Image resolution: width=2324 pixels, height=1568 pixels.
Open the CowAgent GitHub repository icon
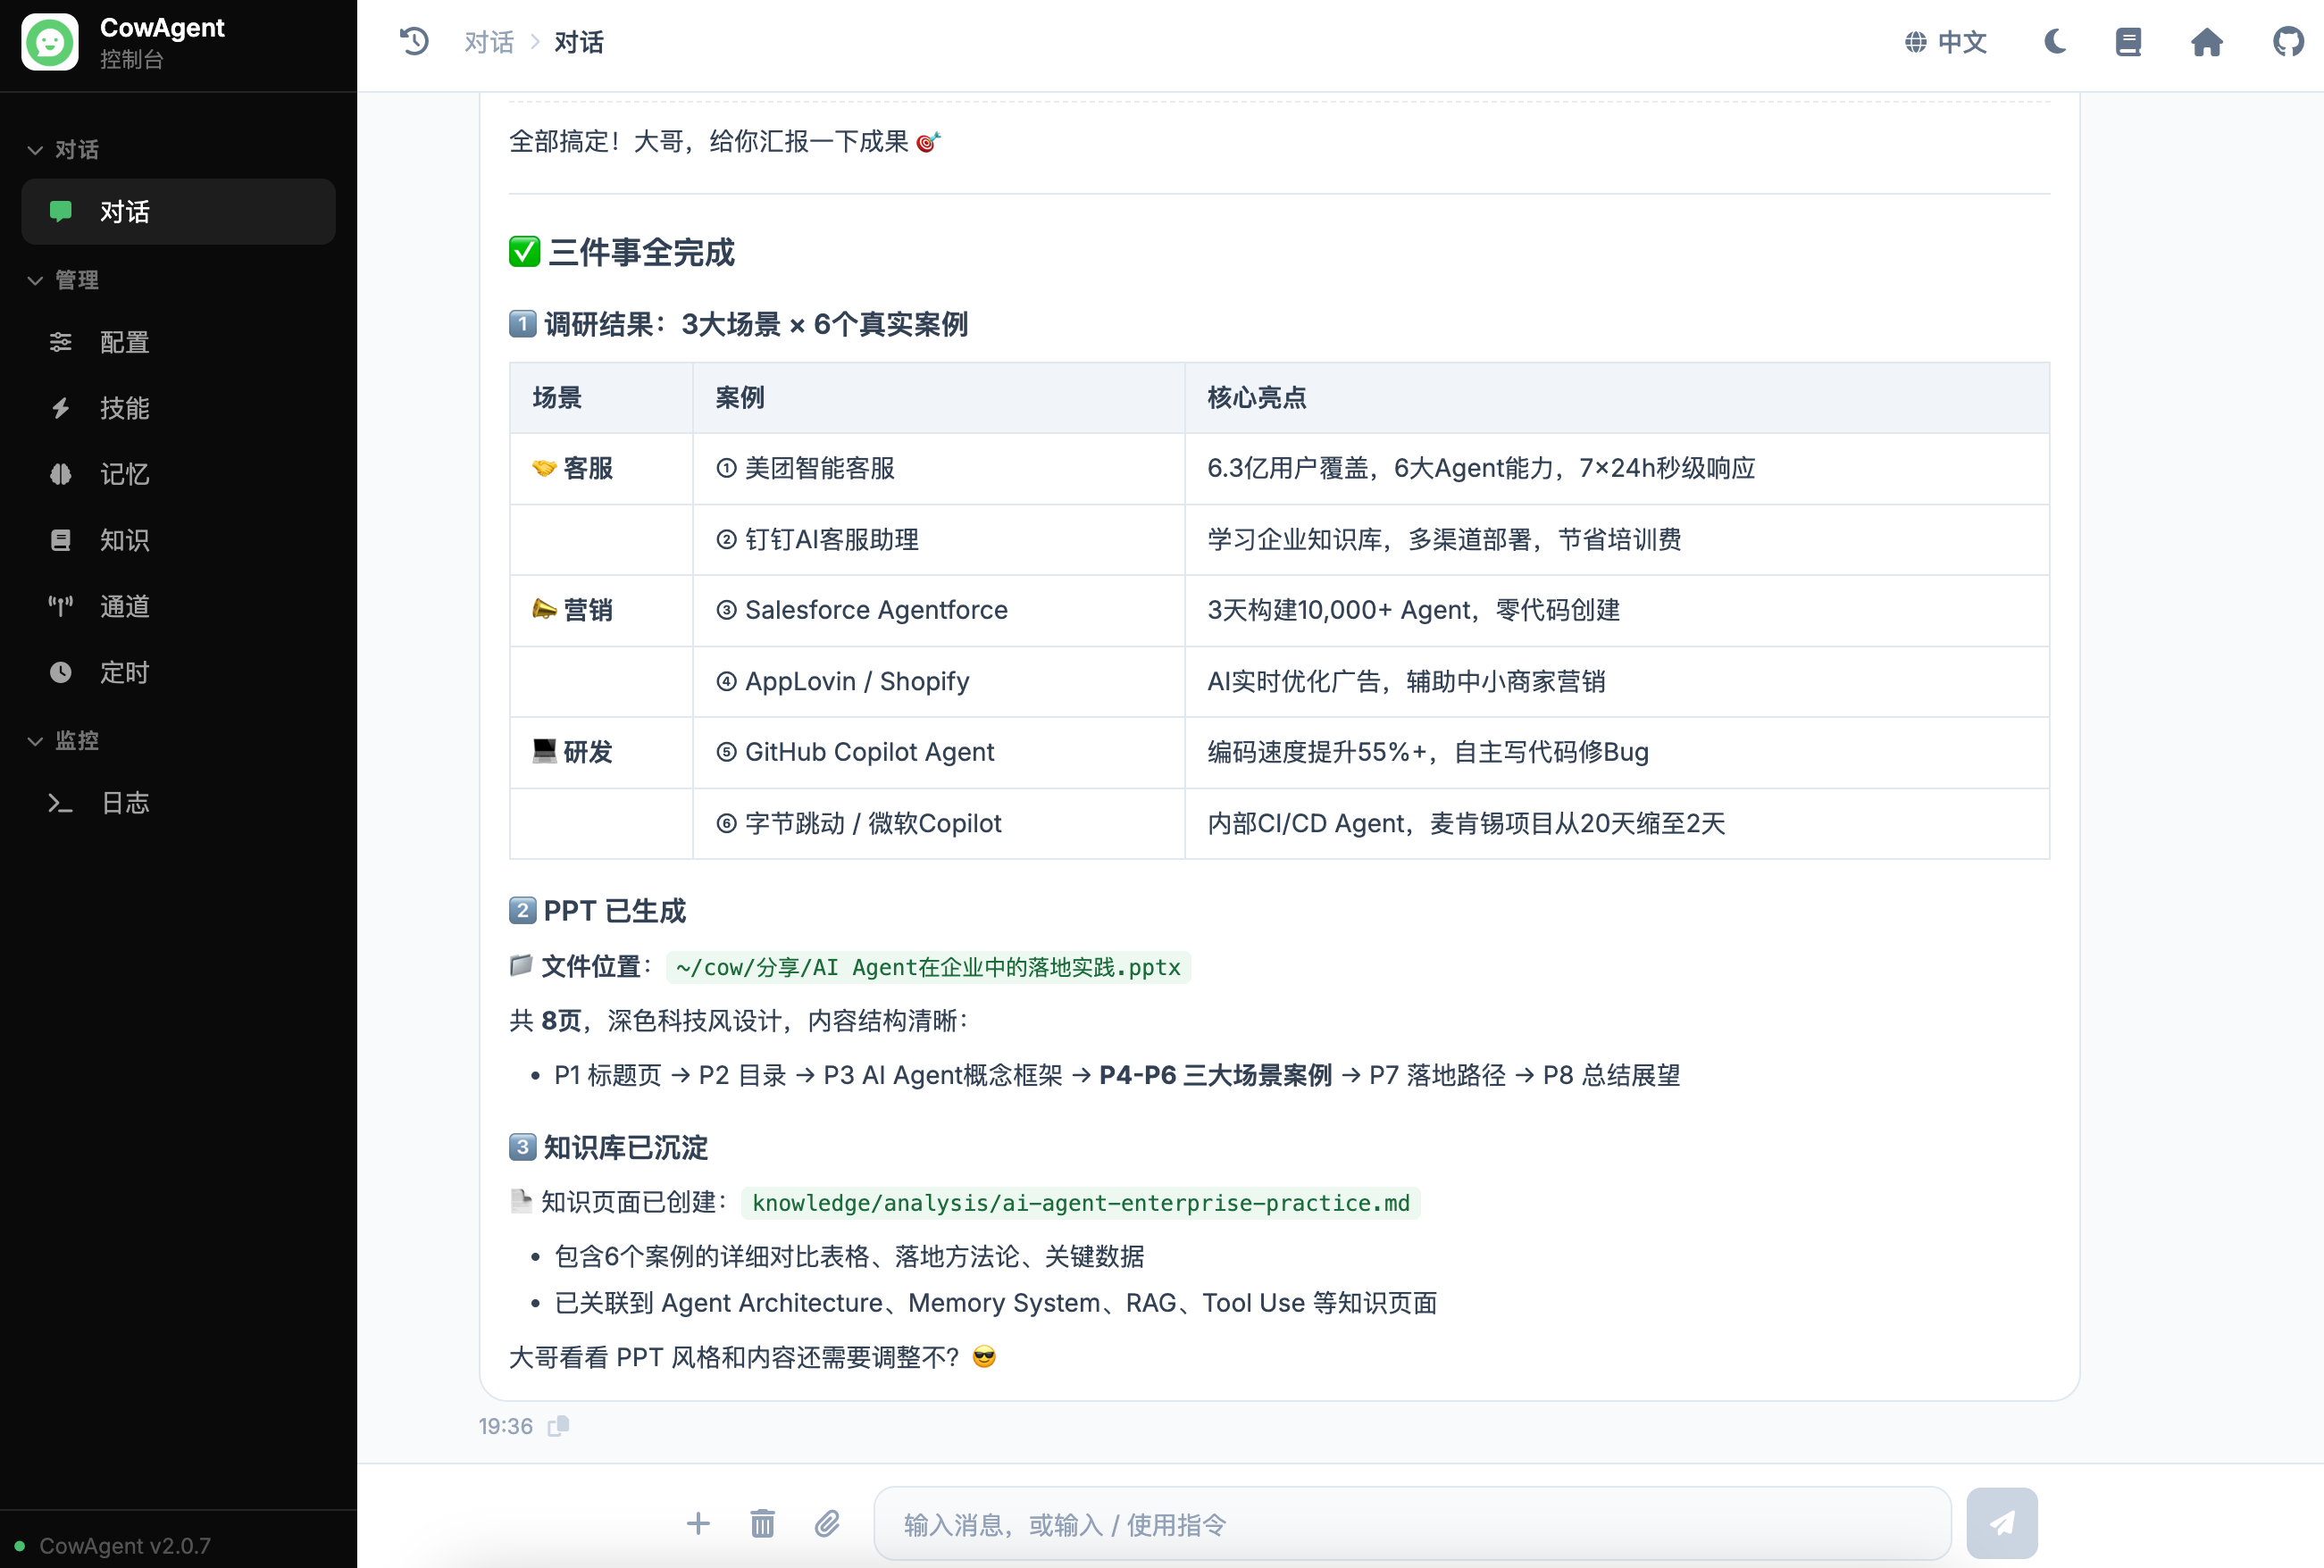(2288, 42)
